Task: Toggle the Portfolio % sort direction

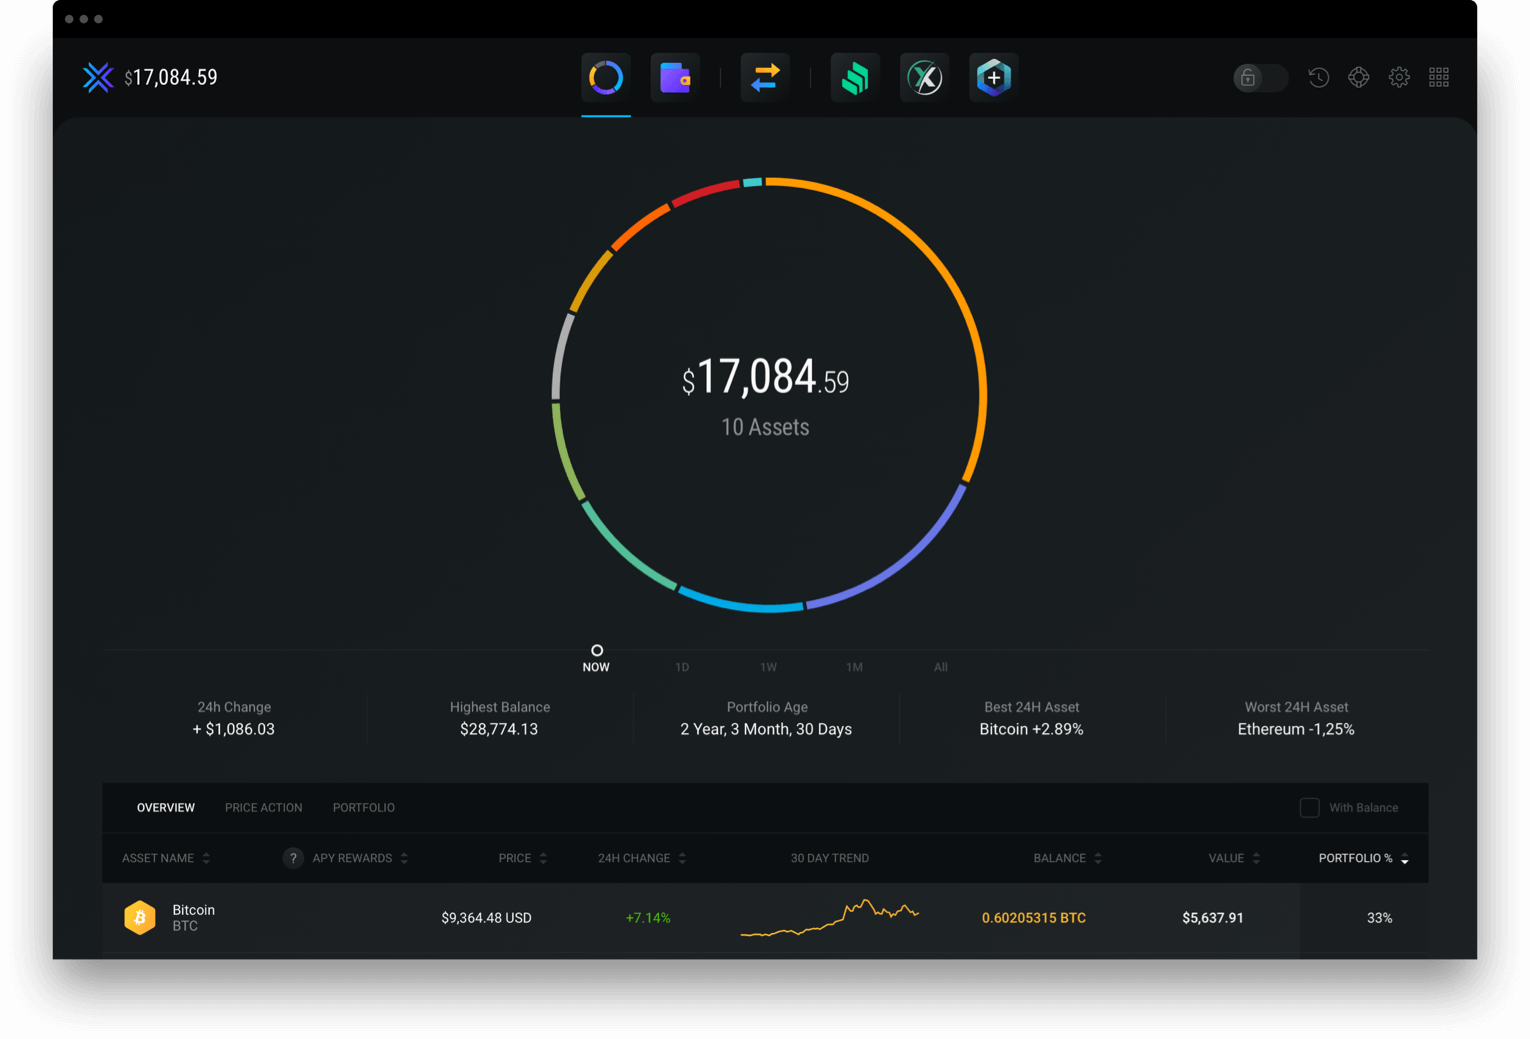Action: click(1404, 858)
